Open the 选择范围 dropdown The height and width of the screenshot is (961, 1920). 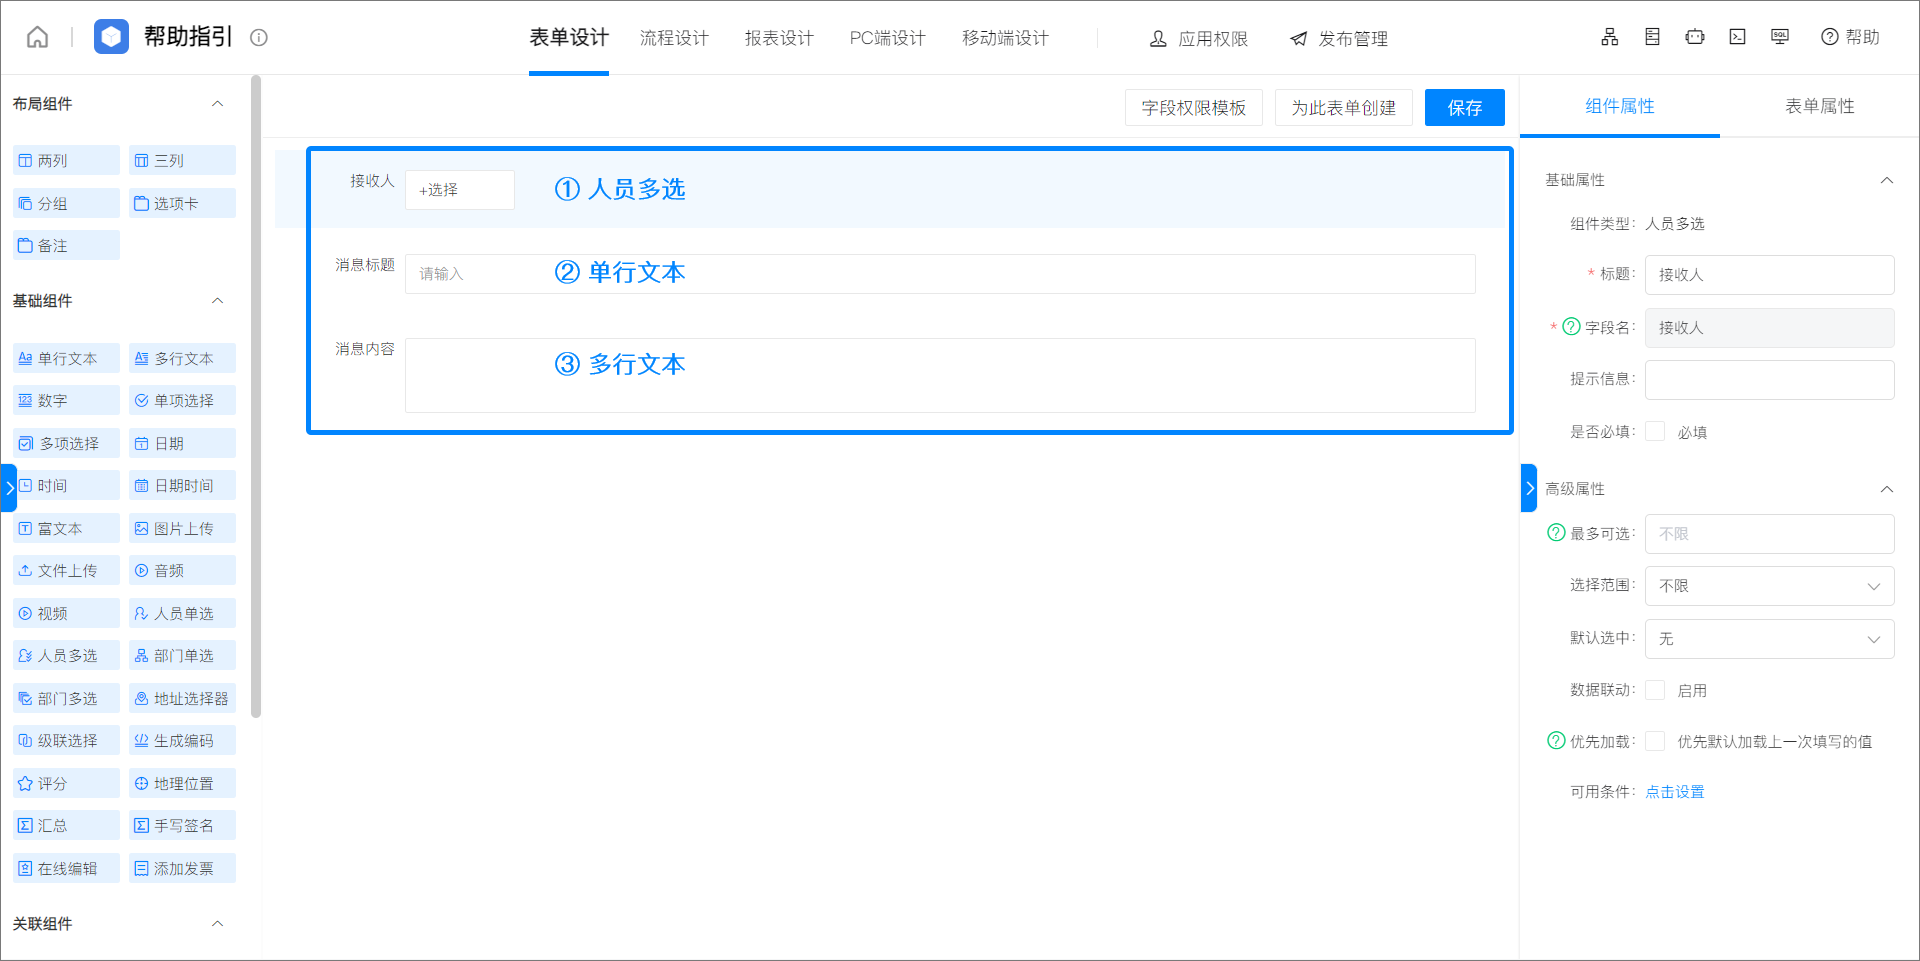[1769, 586]
